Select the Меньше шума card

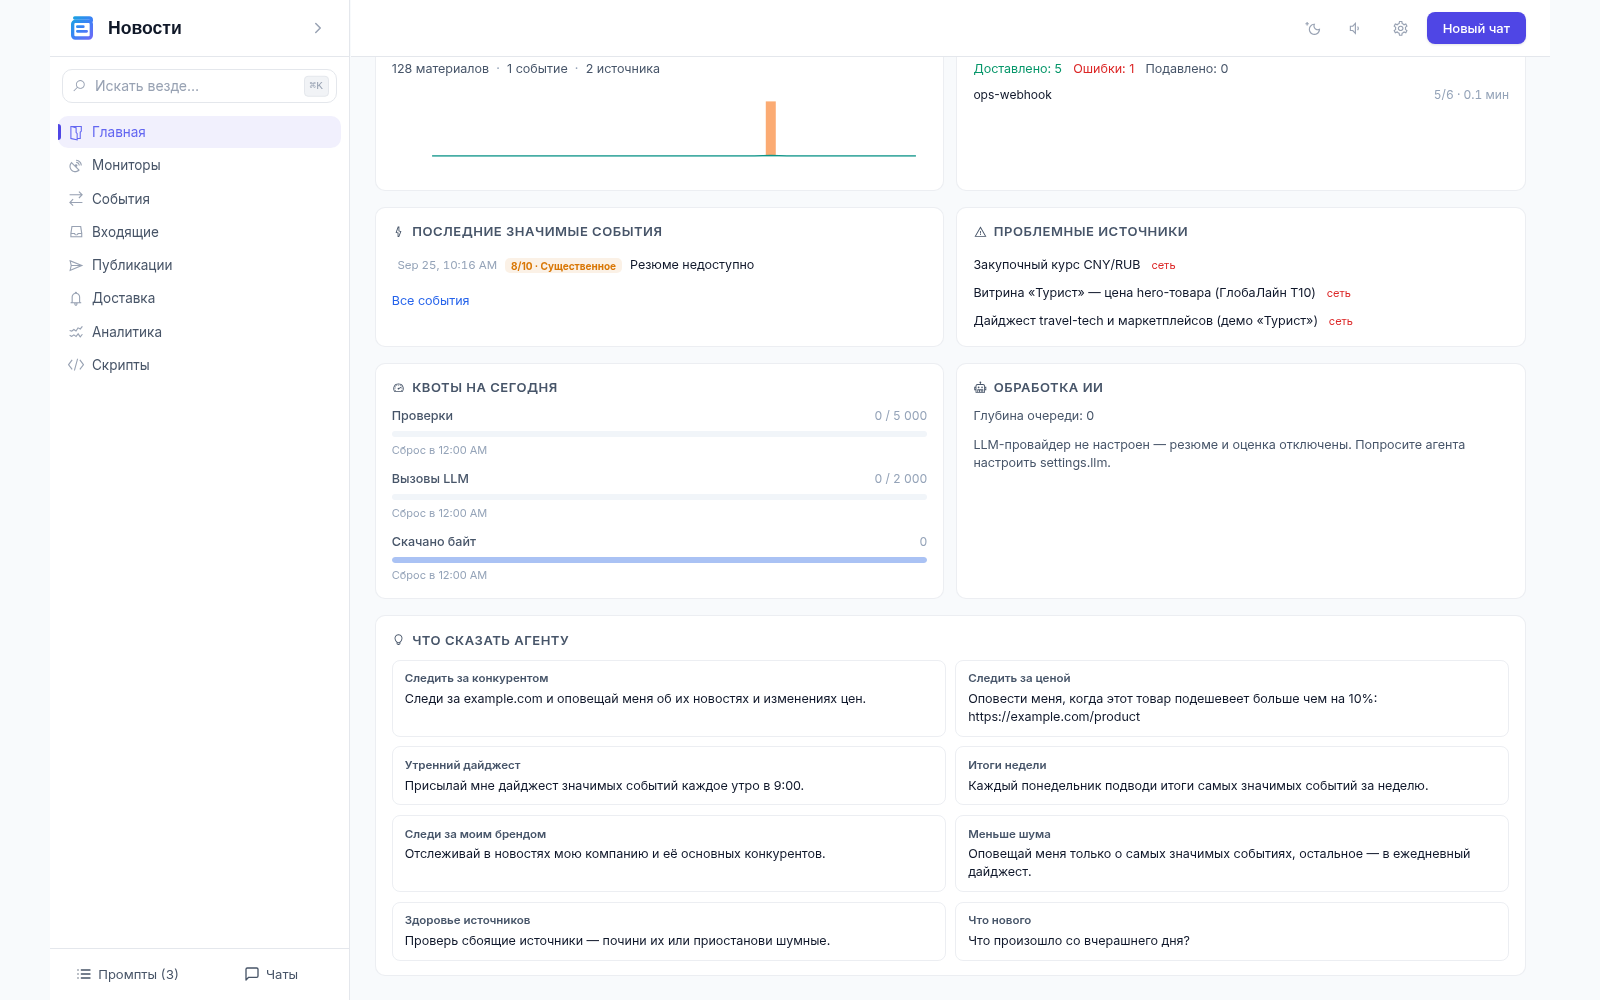[1232, 853]
